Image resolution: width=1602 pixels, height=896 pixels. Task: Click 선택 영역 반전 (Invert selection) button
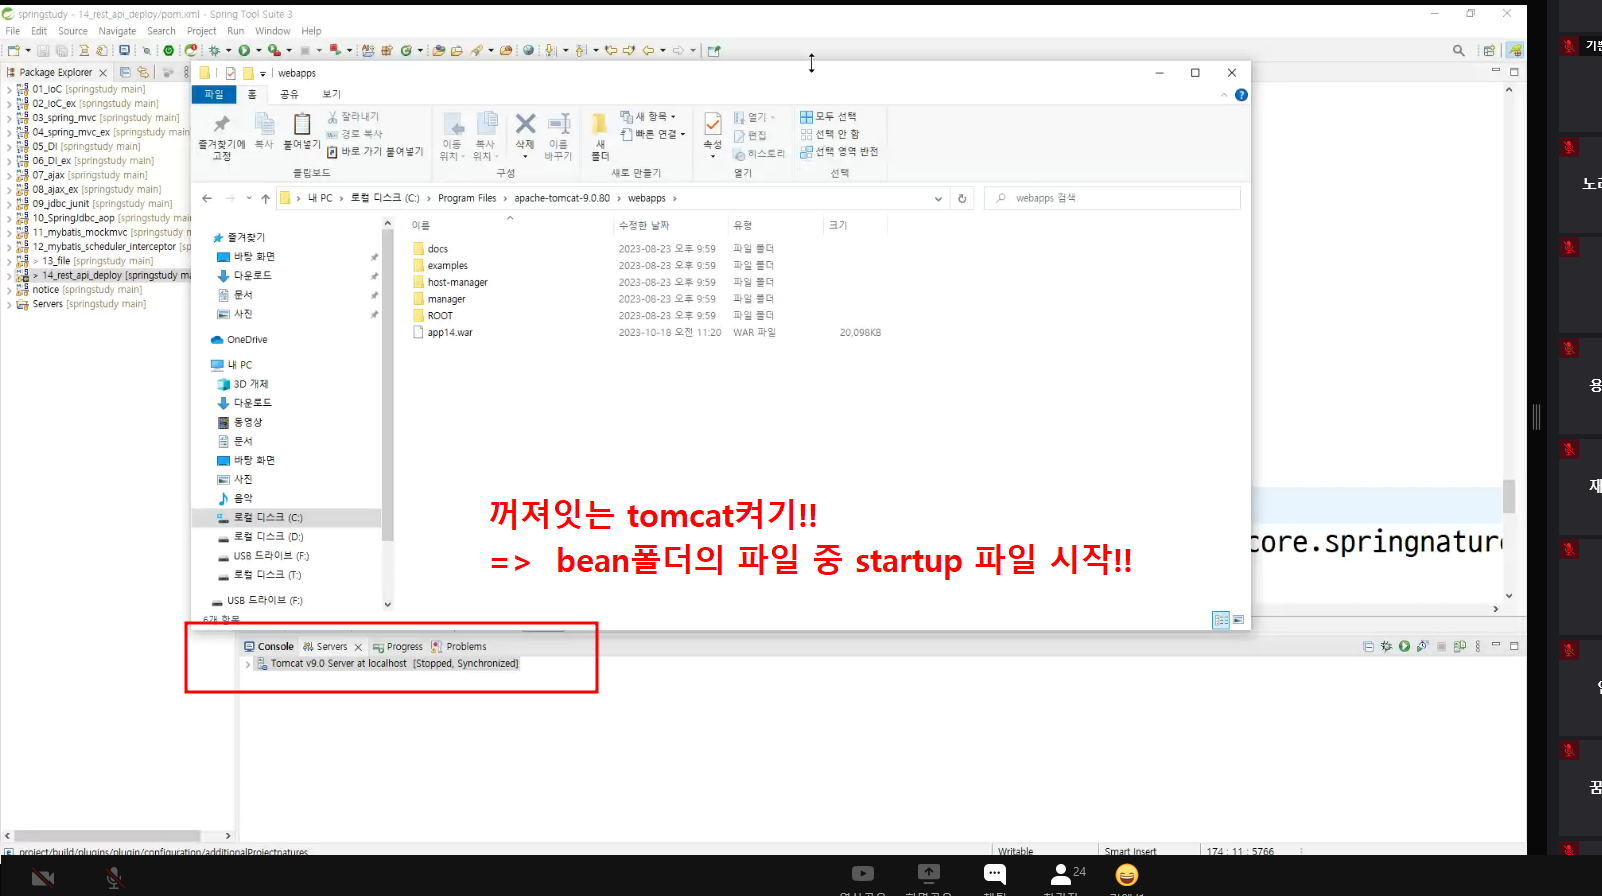point(839,152)
